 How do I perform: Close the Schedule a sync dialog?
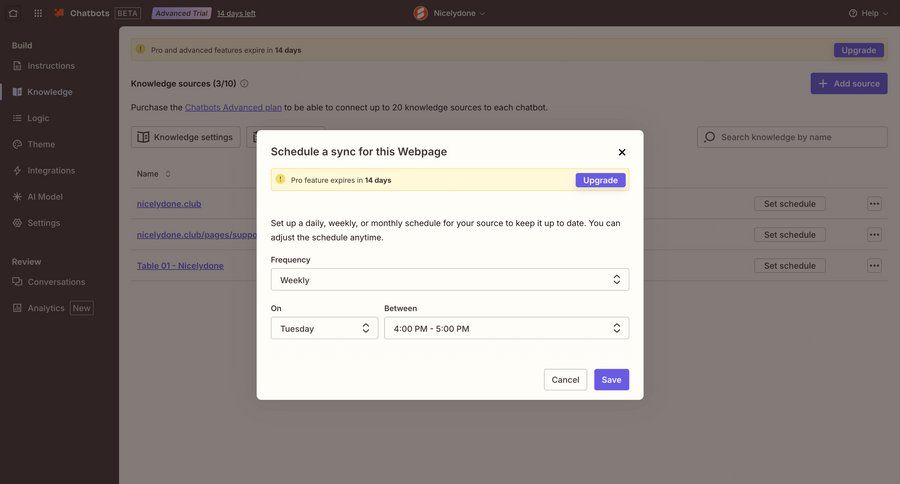tap(622, 152)
